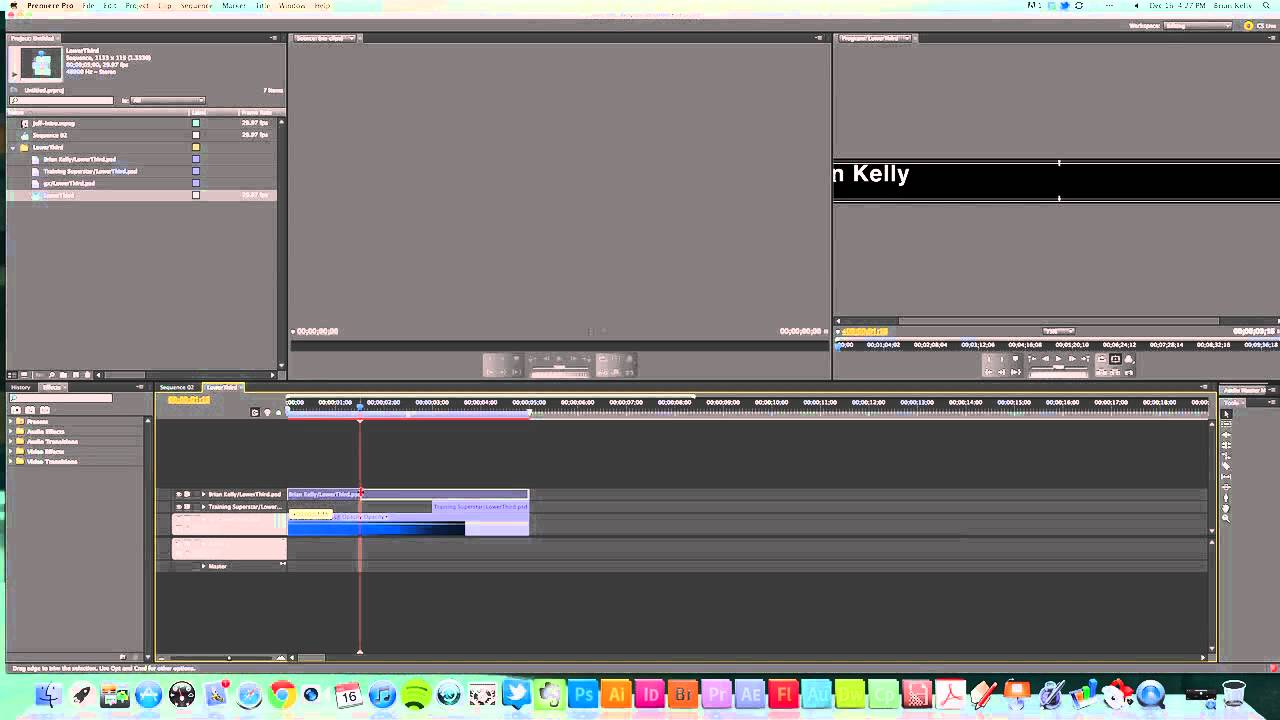Viewport: 1280px width, 720px height.
Task: Select the jeff-intro.mpeg project item
Action: [x=54, y=123]
